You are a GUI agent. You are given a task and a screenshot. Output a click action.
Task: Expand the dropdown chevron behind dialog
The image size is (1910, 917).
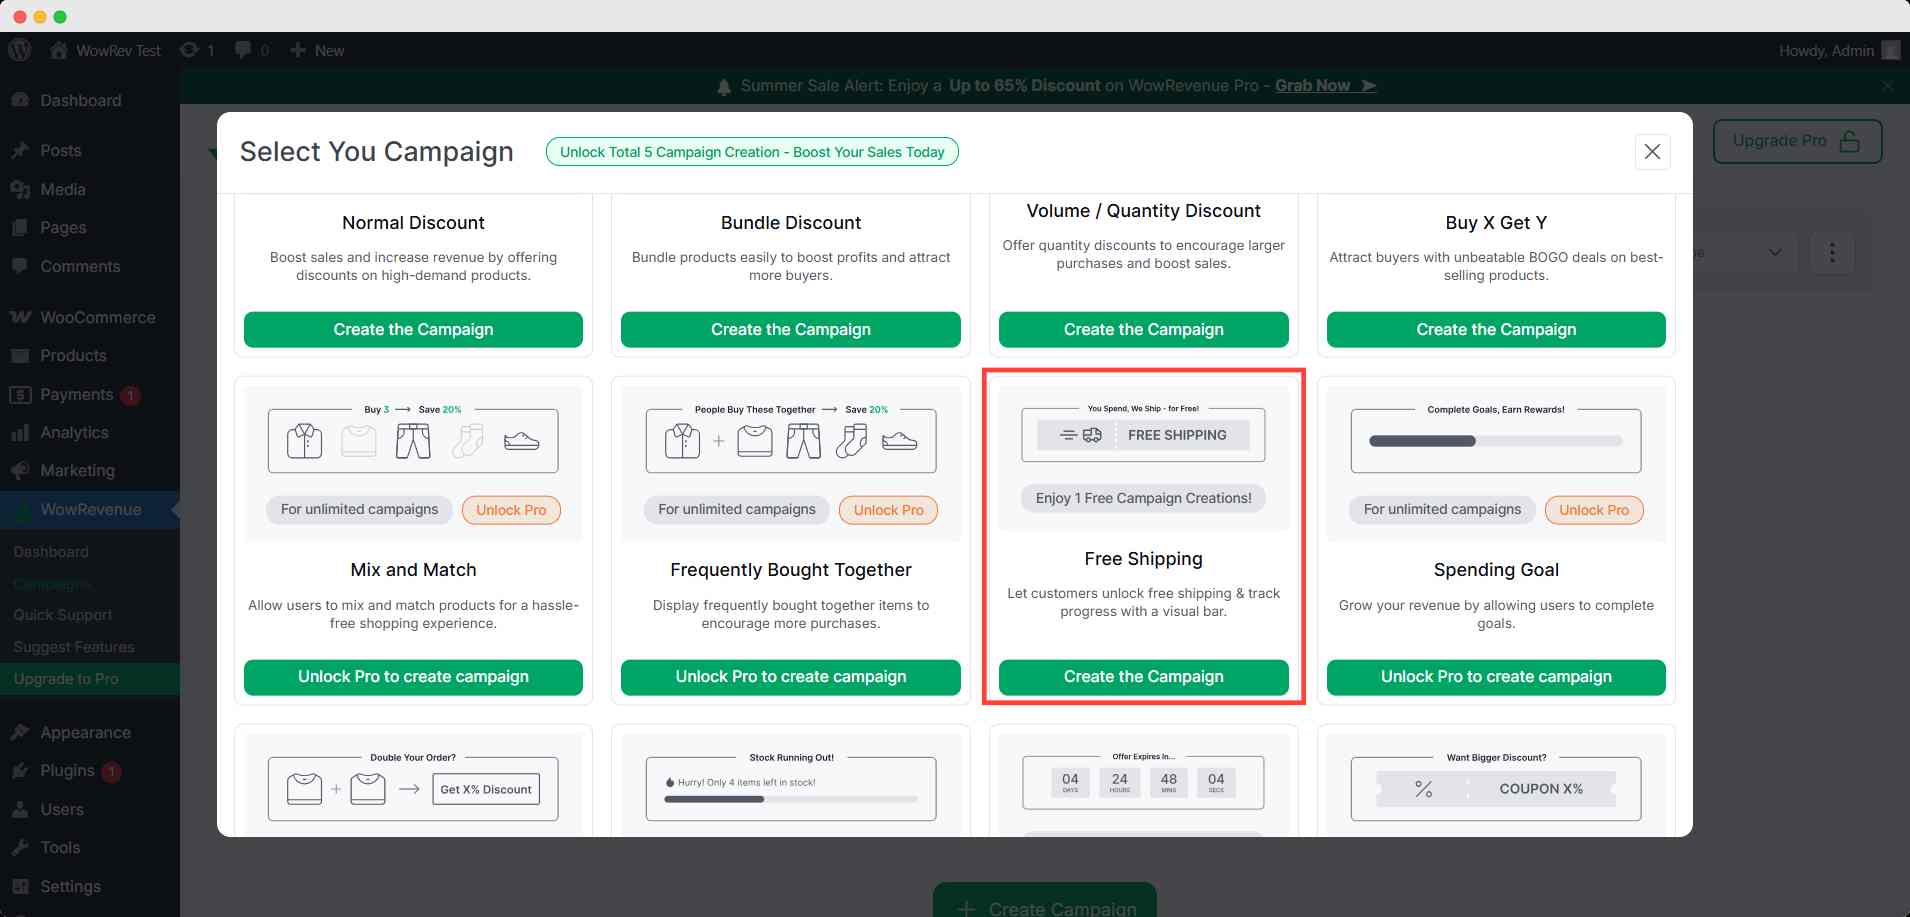pos(1775,252)
